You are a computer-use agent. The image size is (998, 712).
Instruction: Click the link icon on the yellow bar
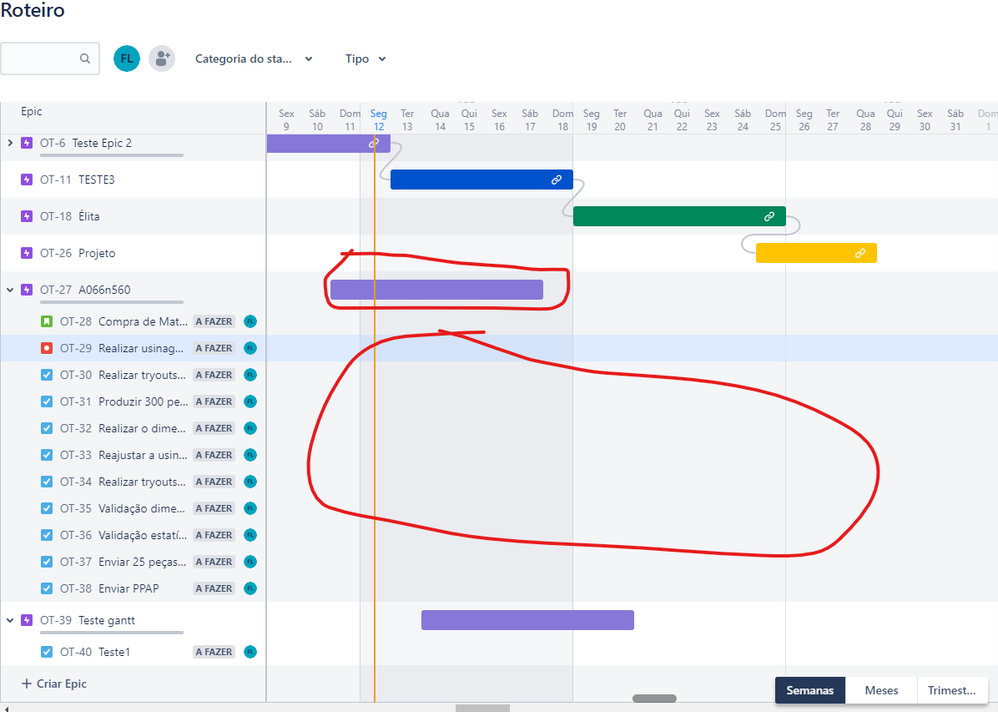861,253
